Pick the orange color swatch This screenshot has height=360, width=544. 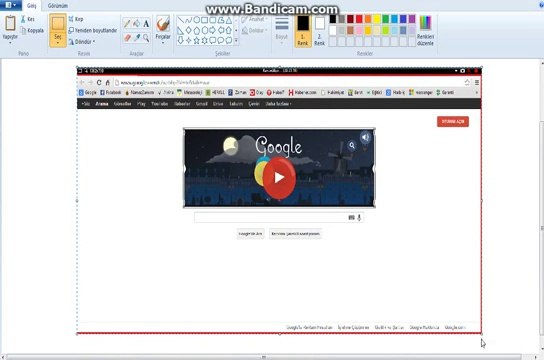tap(368, 19)
